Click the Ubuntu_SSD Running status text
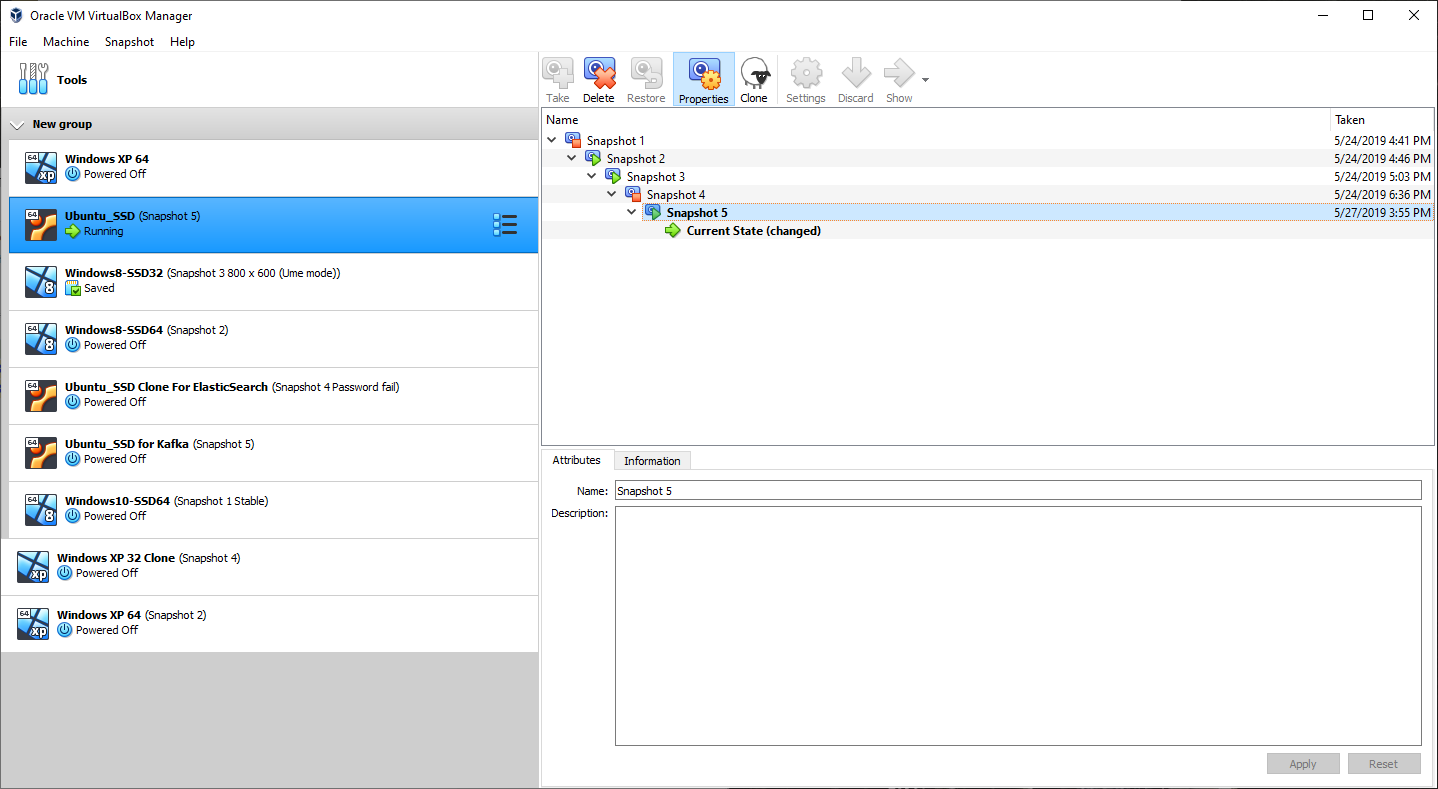1438x789 pixels. 104,231
